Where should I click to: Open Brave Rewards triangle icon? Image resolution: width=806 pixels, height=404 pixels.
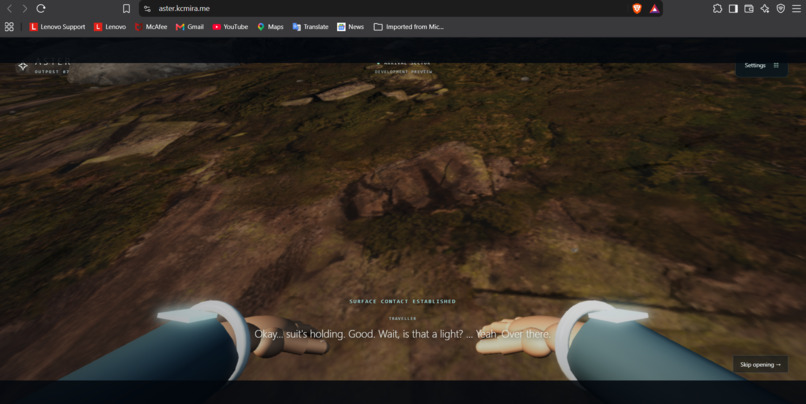click(654, 8)
